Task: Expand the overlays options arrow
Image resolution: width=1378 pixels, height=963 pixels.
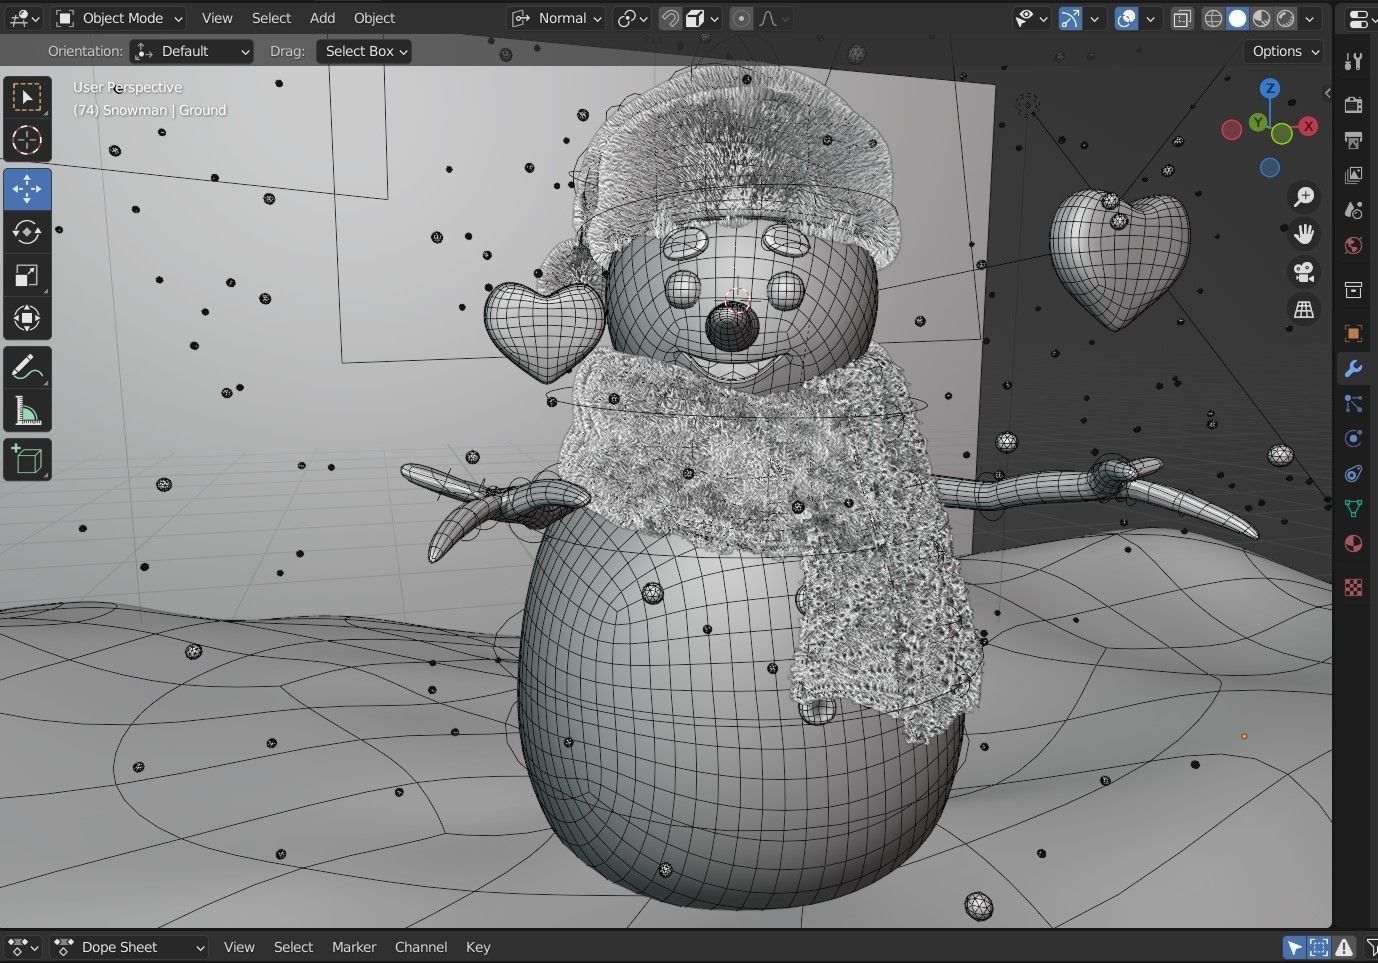Action: [1150, 18]
